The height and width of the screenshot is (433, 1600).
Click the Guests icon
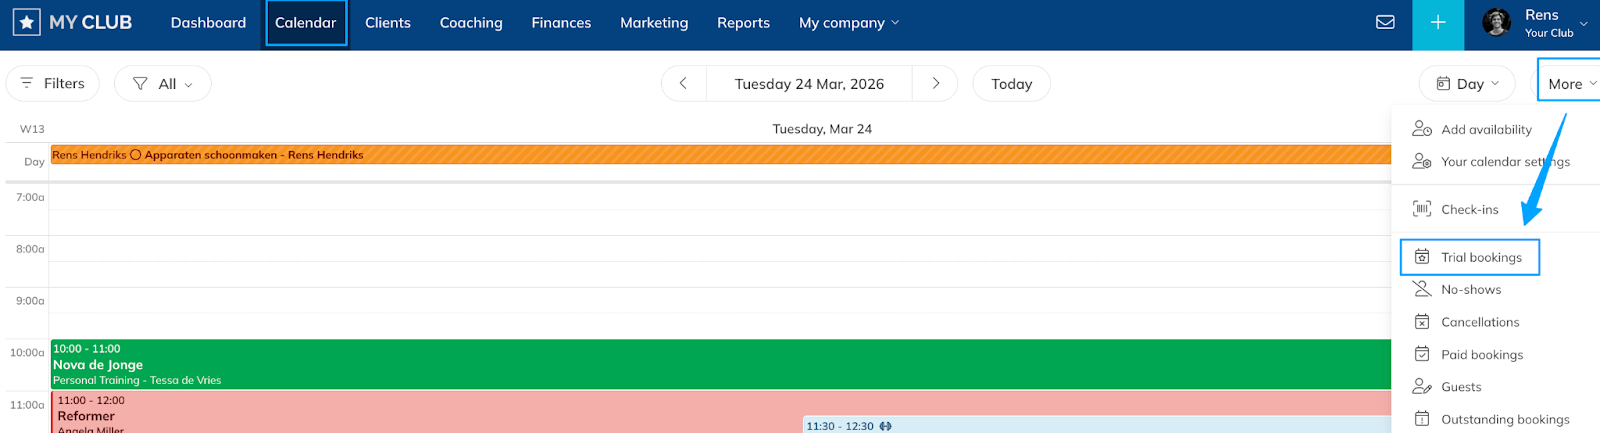tap(1421, 387)
